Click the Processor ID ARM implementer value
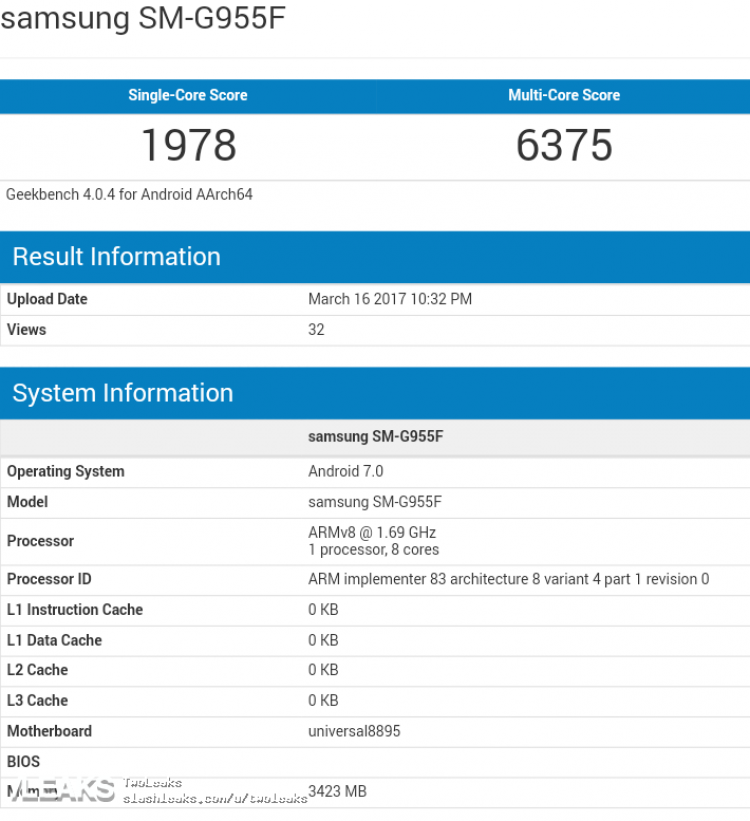Viewport: 750px width, 821px height. point(508,579)
